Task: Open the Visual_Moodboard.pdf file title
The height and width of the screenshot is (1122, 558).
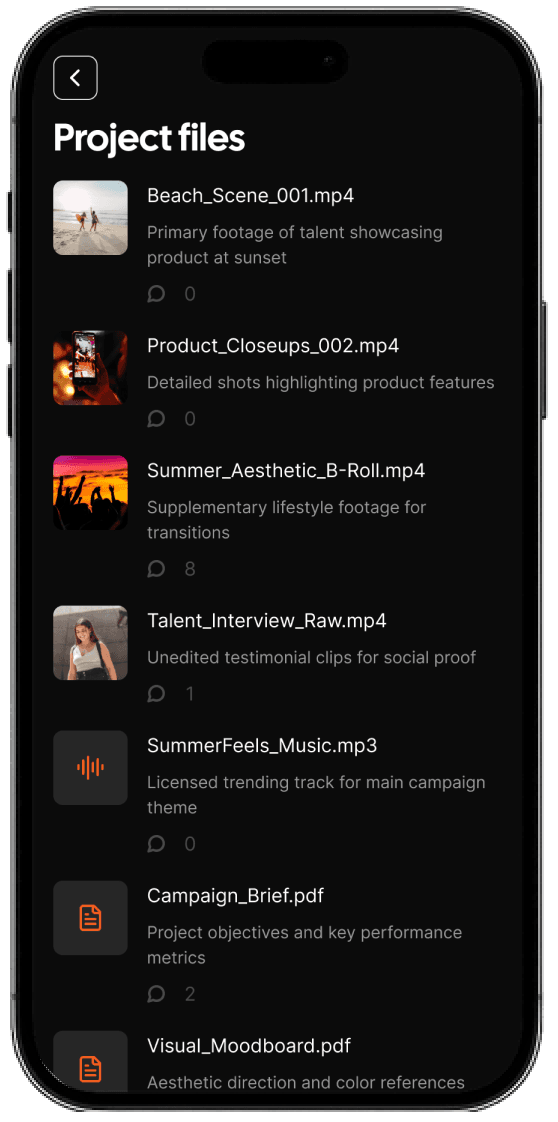Action: [x=249, y=1046]
